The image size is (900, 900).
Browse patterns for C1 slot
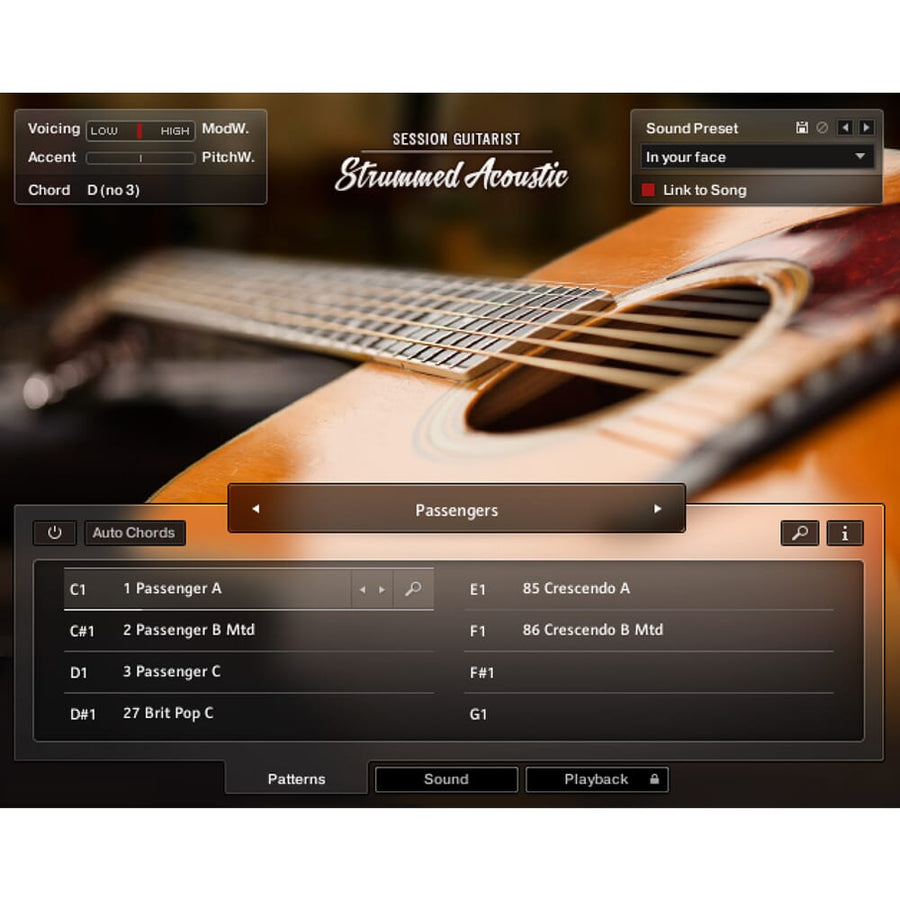(x=413, y=589)
